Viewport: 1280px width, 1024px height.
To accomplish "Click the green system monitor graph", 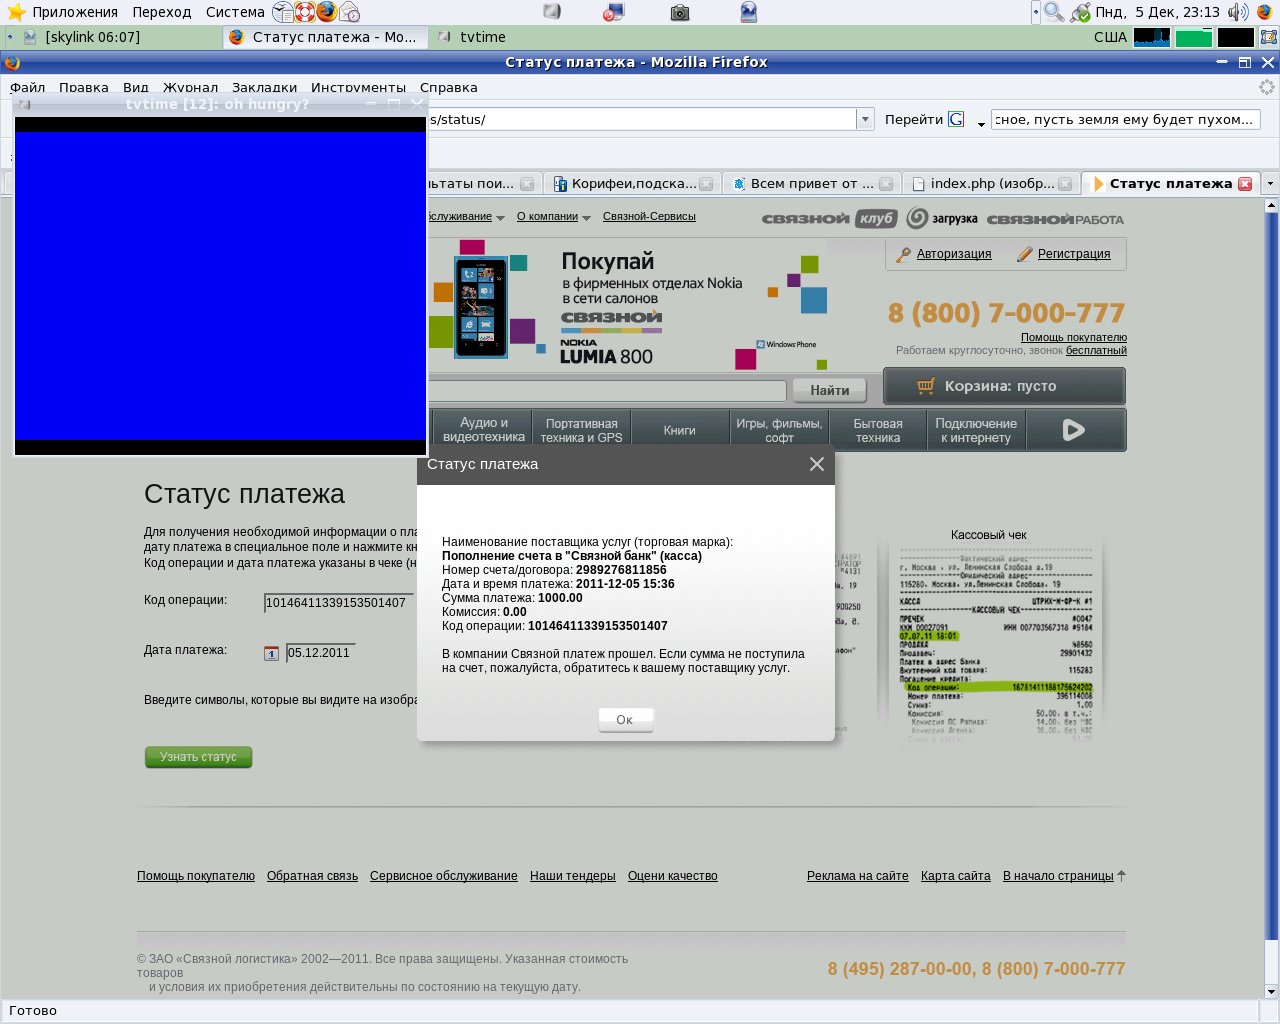I will coord(1194,37).
